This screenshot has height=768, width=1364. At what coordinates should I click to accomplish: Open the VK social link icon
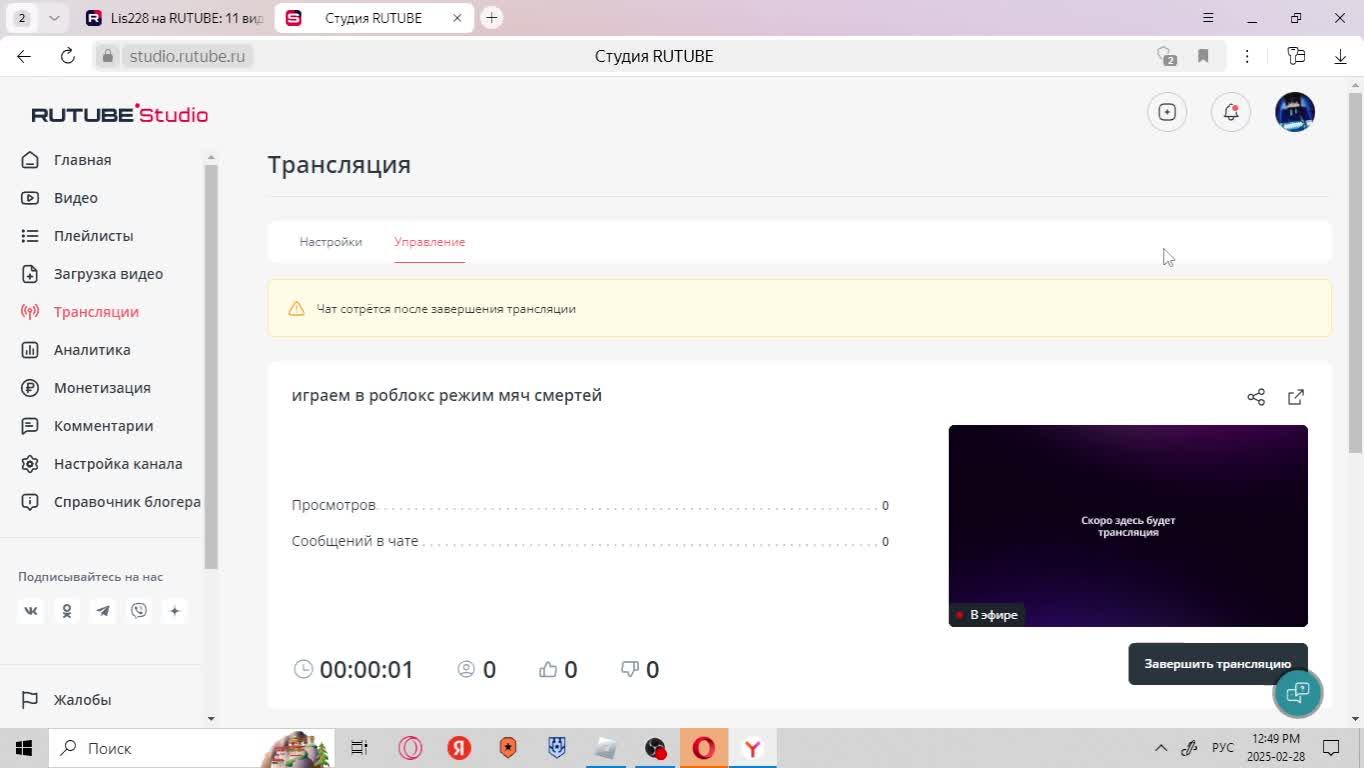point(31,611)
